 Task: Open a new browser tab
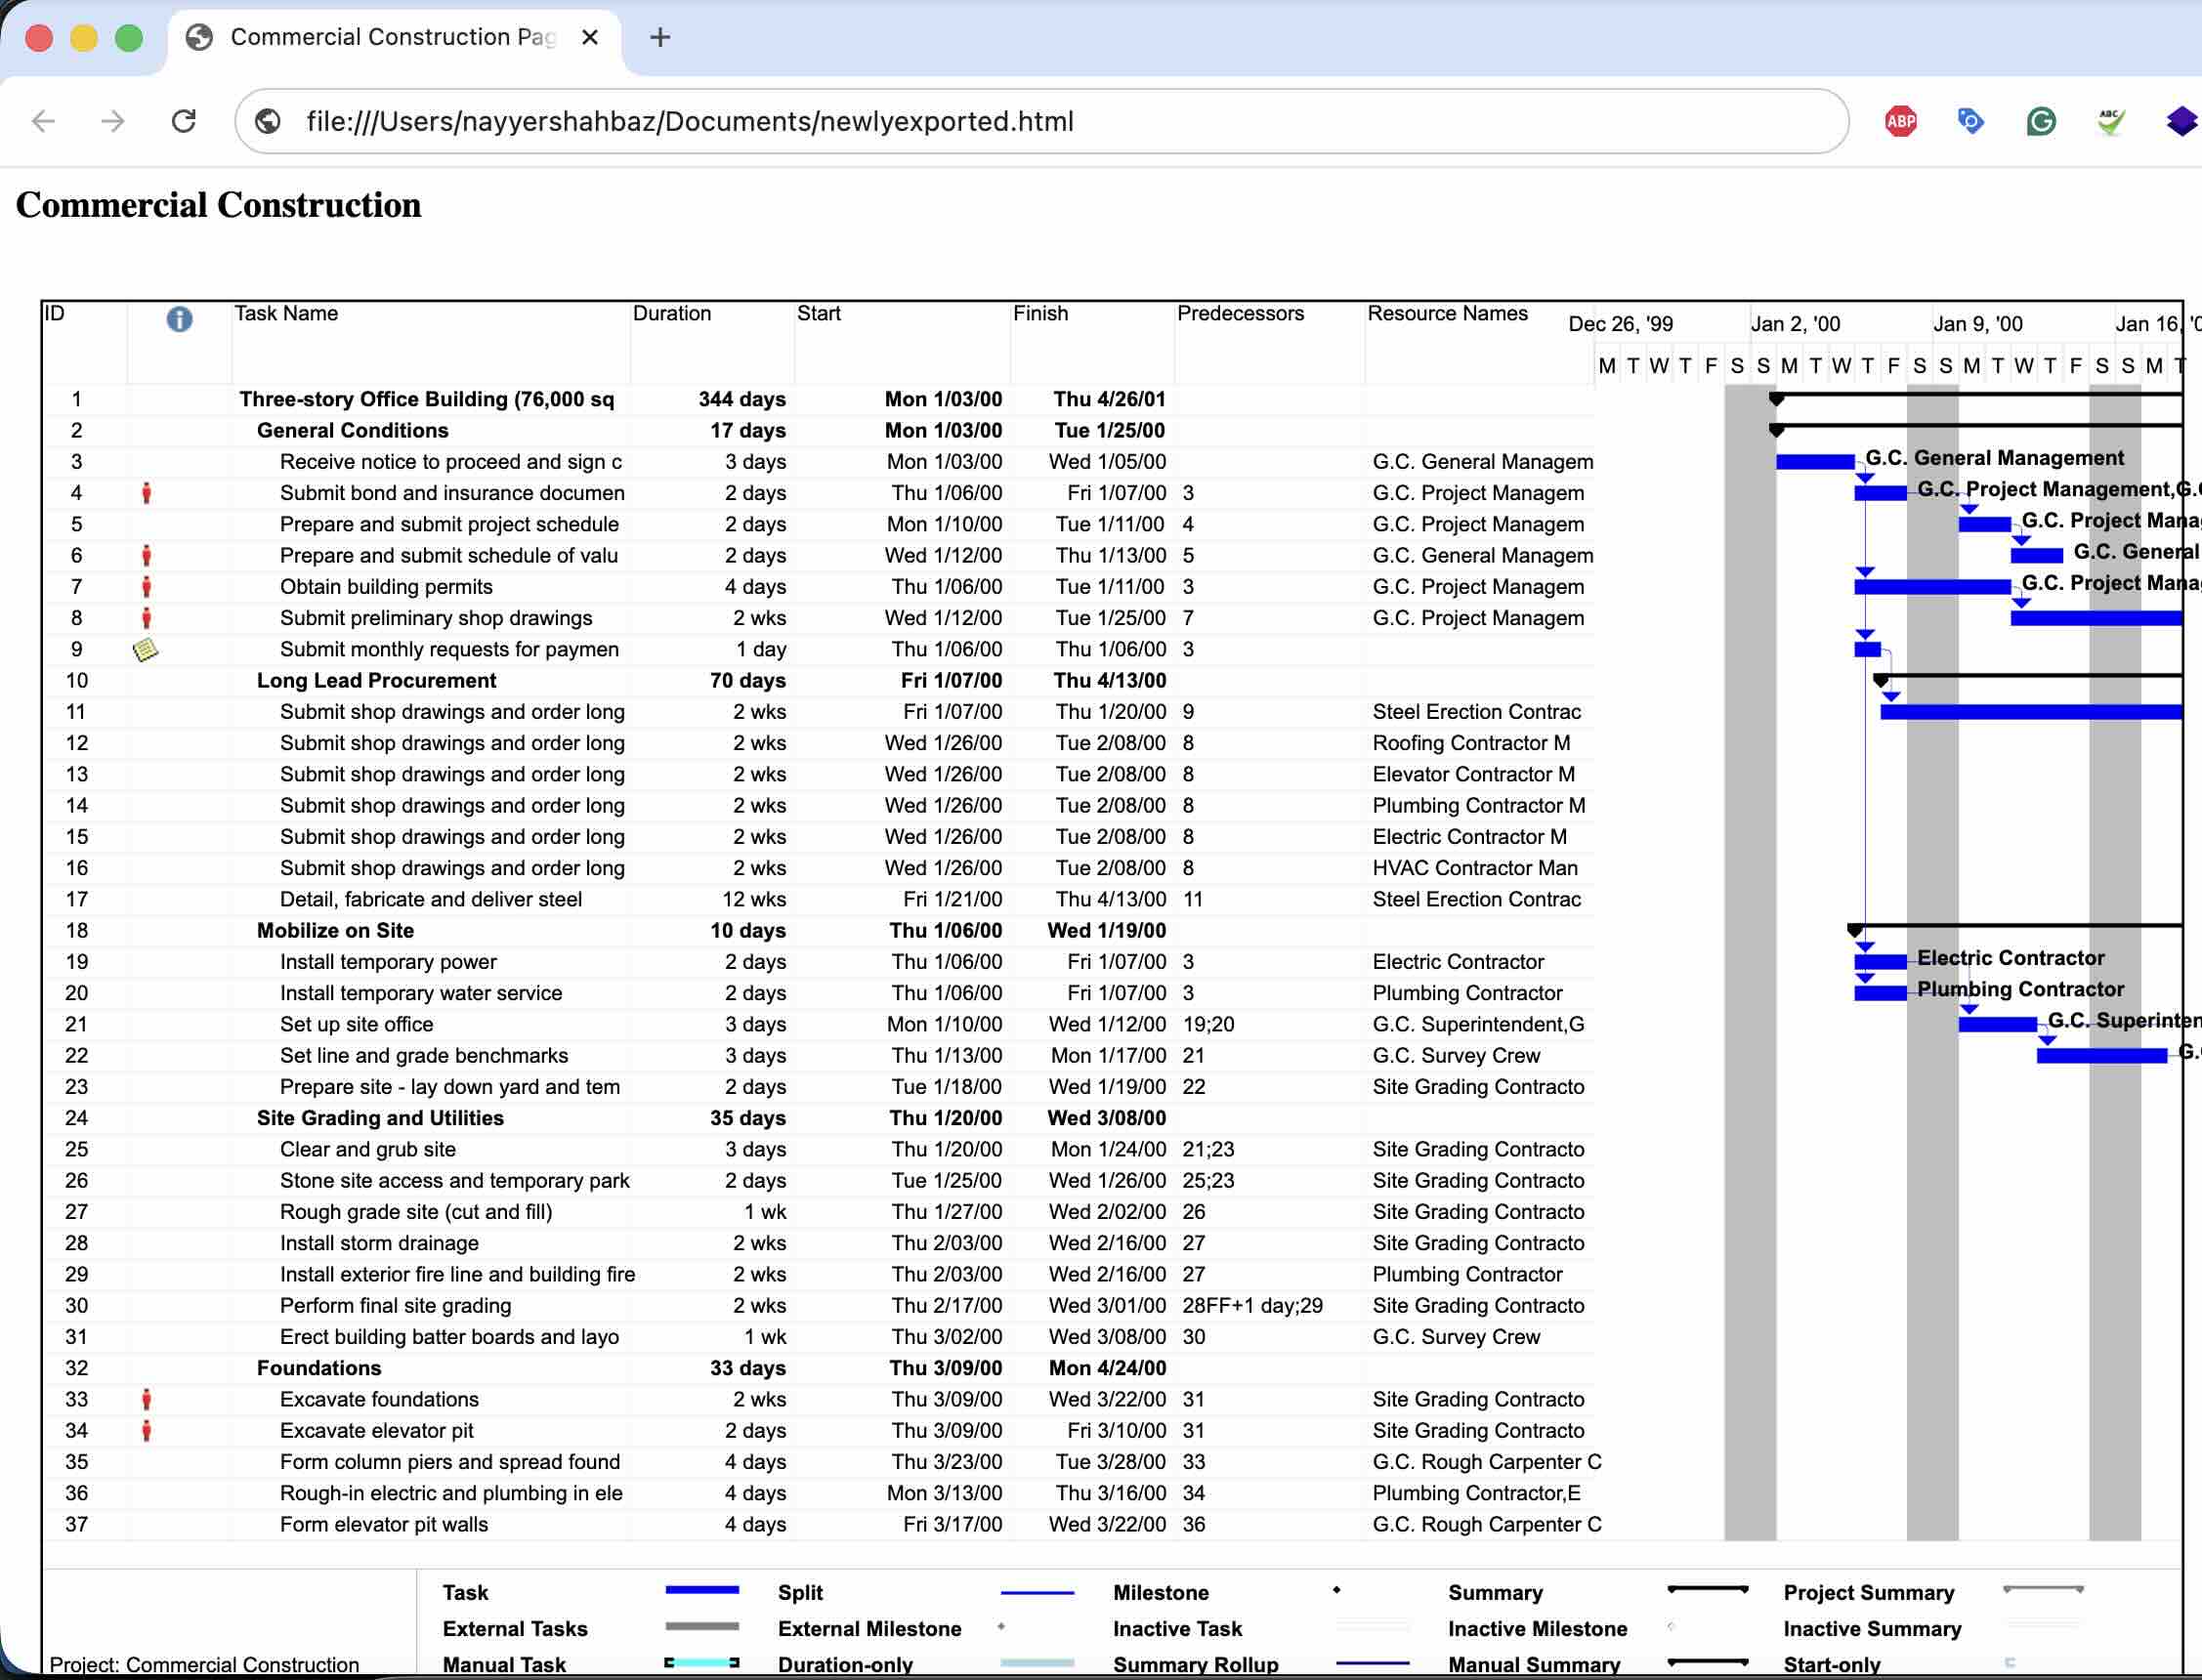pos(658,37)
